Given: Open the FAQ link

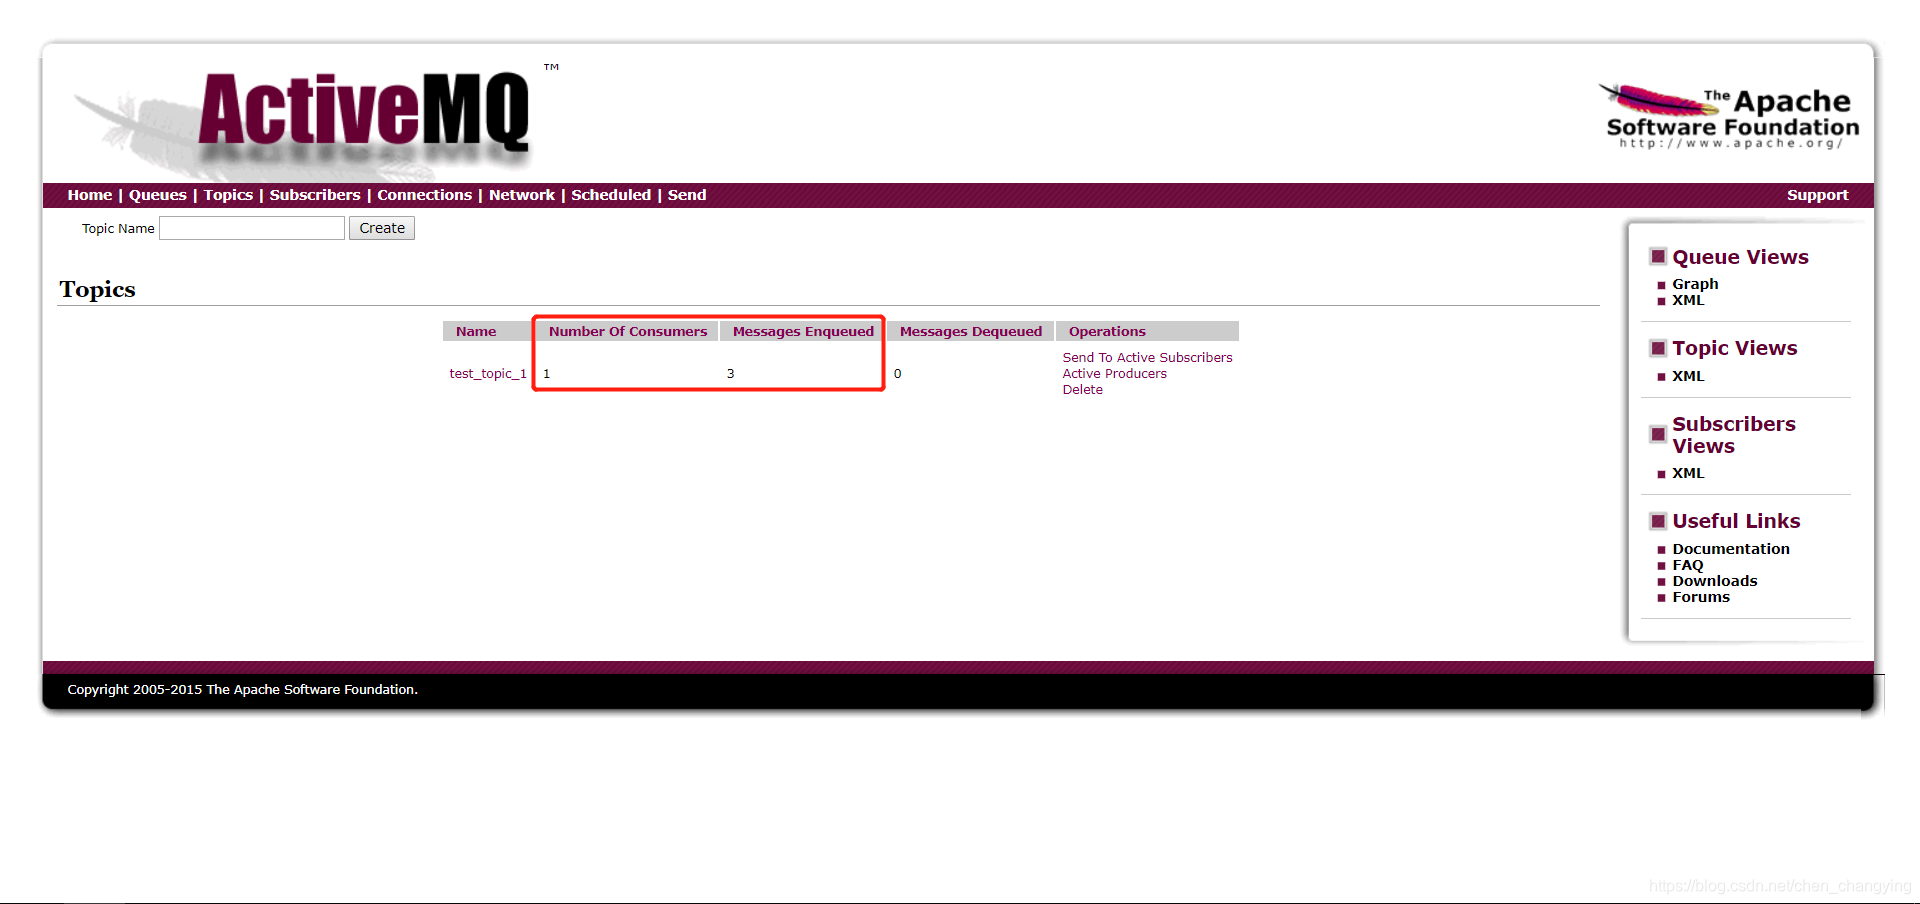Looking at the screenshot, I should pyautogui.click(x=1687, y=565).
